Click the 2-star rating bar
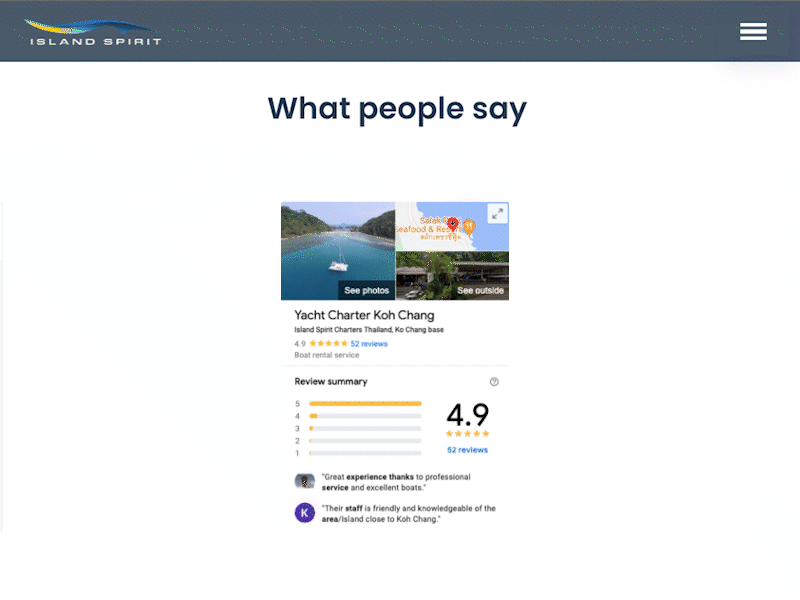The height and width of the screenshot is (600, 800). pos(365,441)
